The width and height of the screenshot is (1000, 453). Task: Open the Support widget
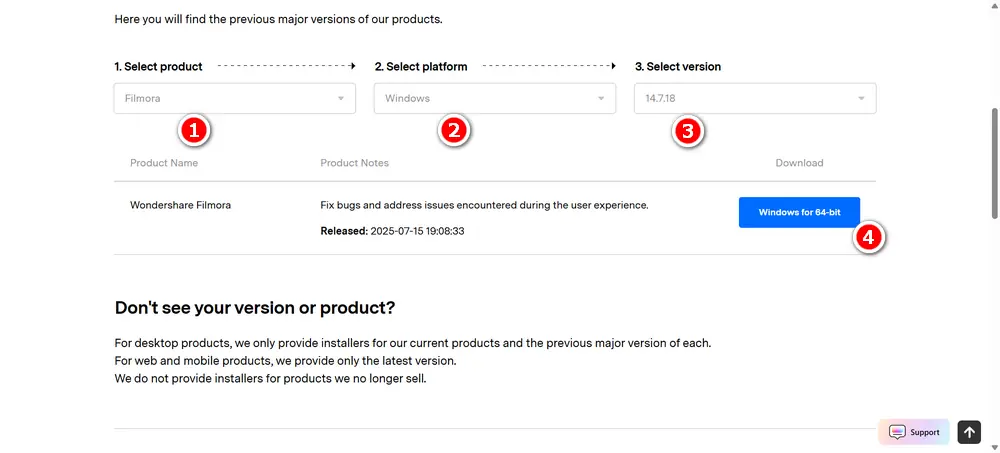point(914,432)
